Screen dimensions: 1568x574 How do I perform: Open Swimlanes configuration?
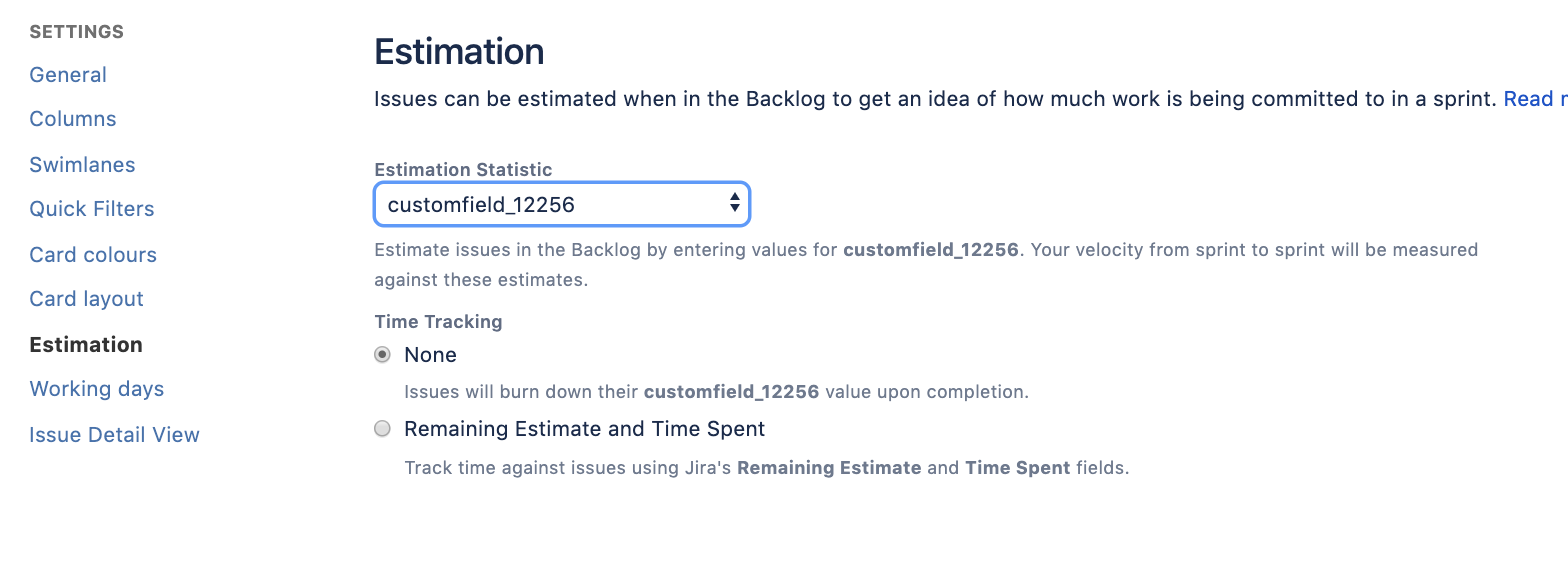[82, 165]
